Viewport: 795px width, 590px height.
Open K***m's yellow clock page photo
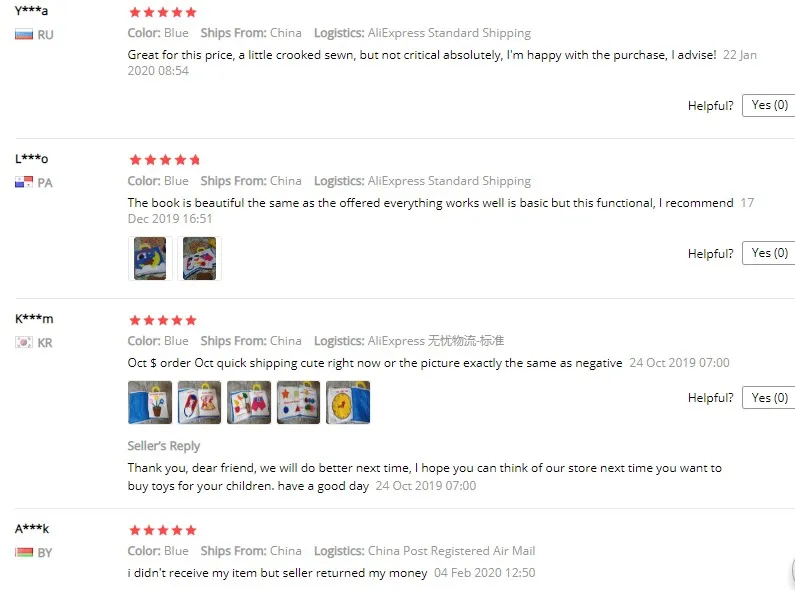pyautogui.click(x=348, y=402)
